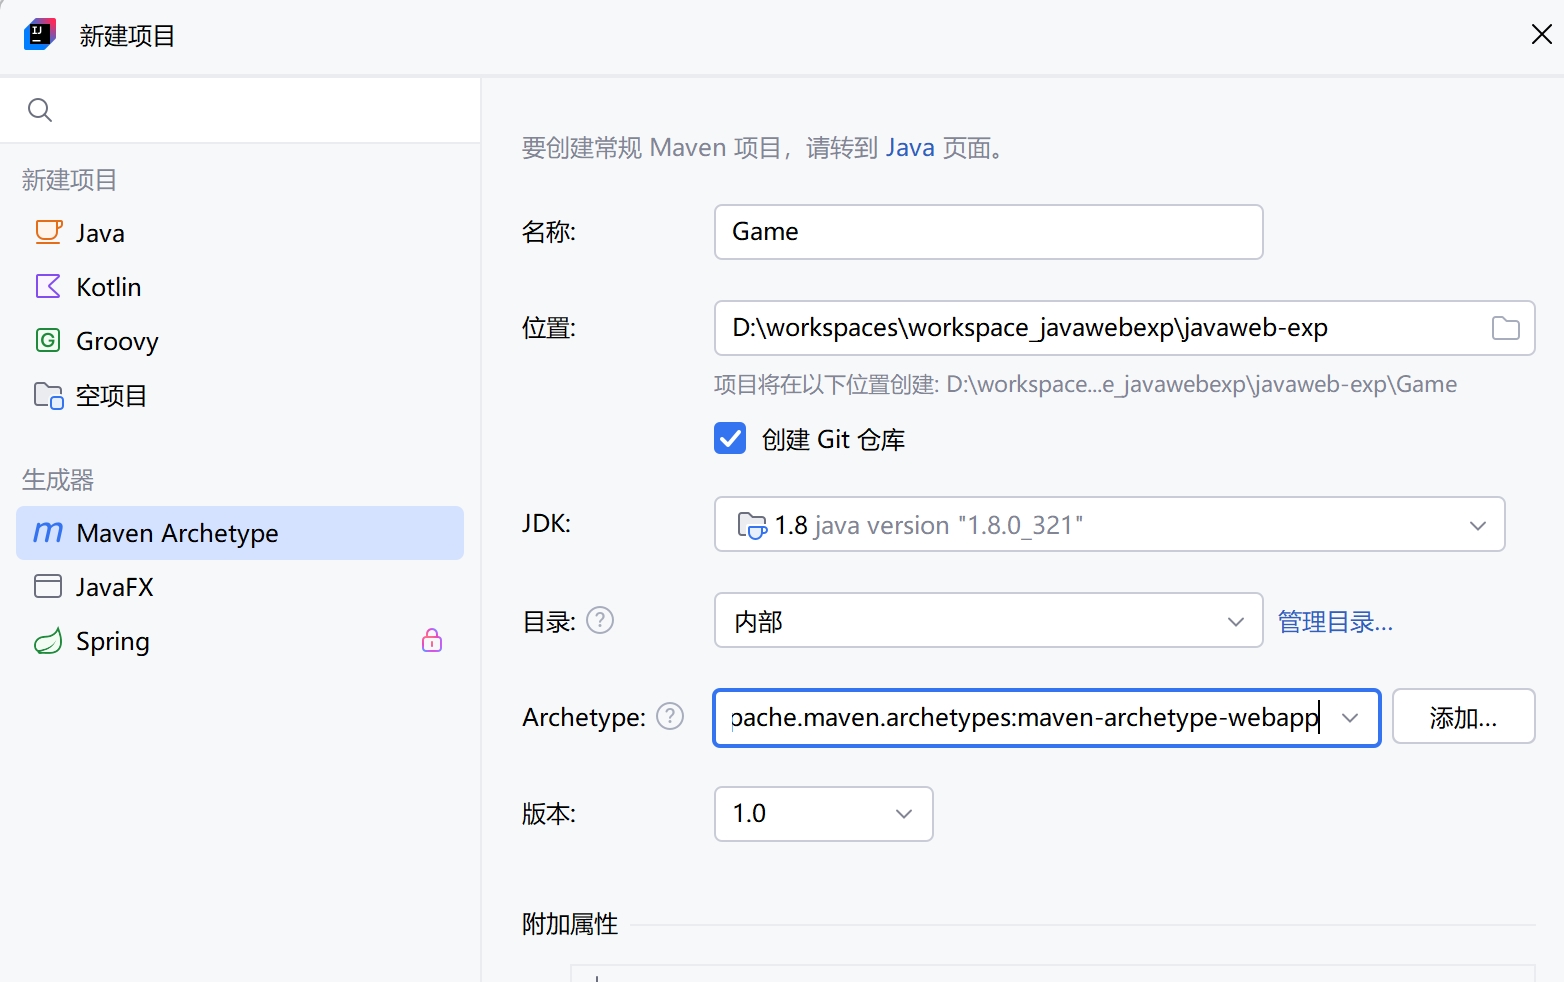Choose the Groovy project type
This screenshot has width=1564, height=982.
click(117, 341)
